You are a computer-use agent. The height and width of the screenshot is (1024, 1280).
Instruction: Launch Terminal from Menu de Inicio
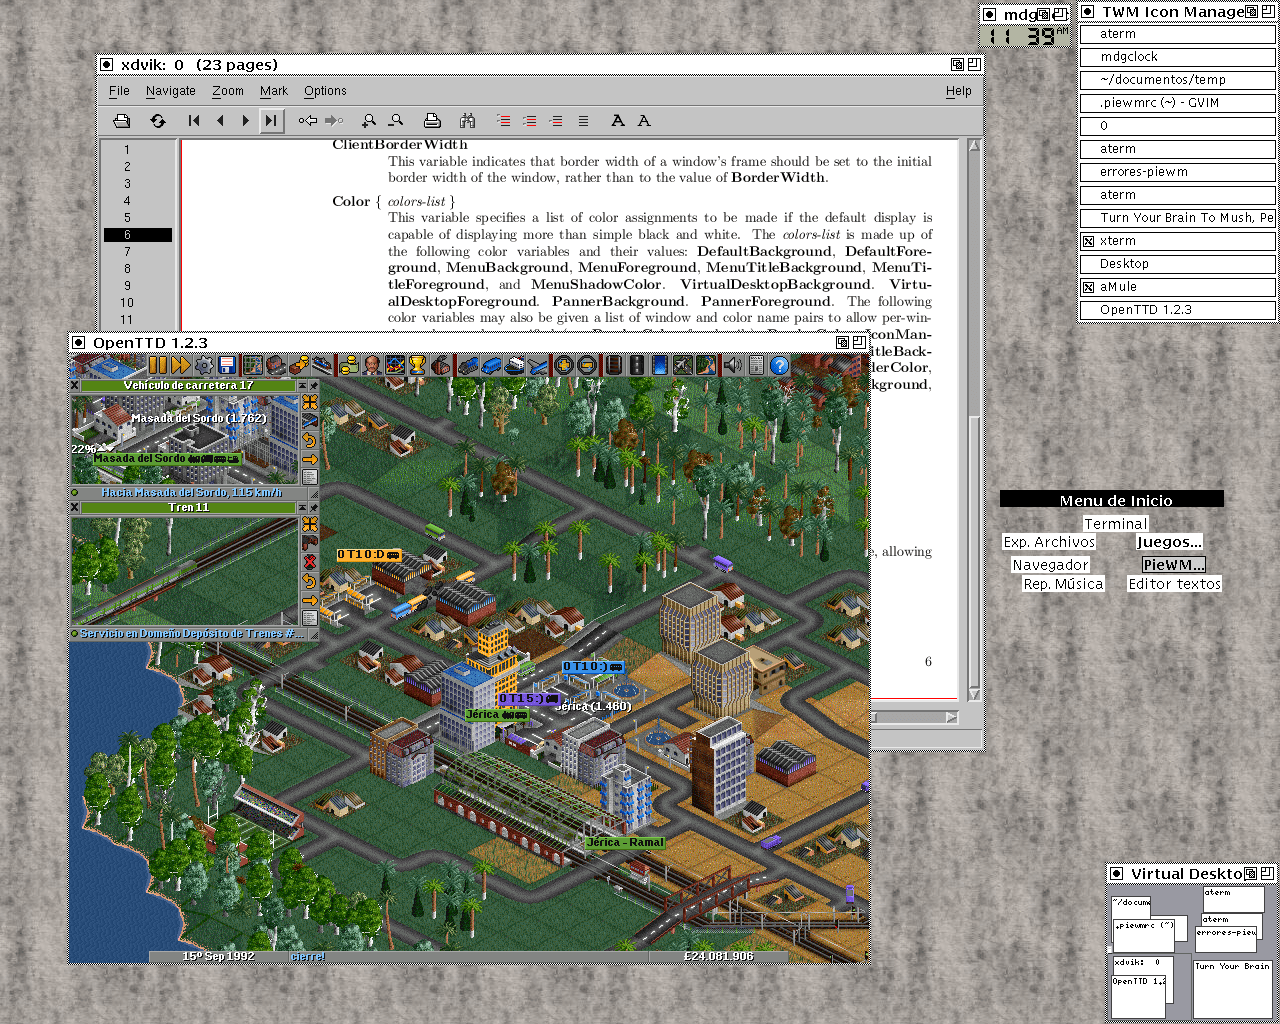1115,524
